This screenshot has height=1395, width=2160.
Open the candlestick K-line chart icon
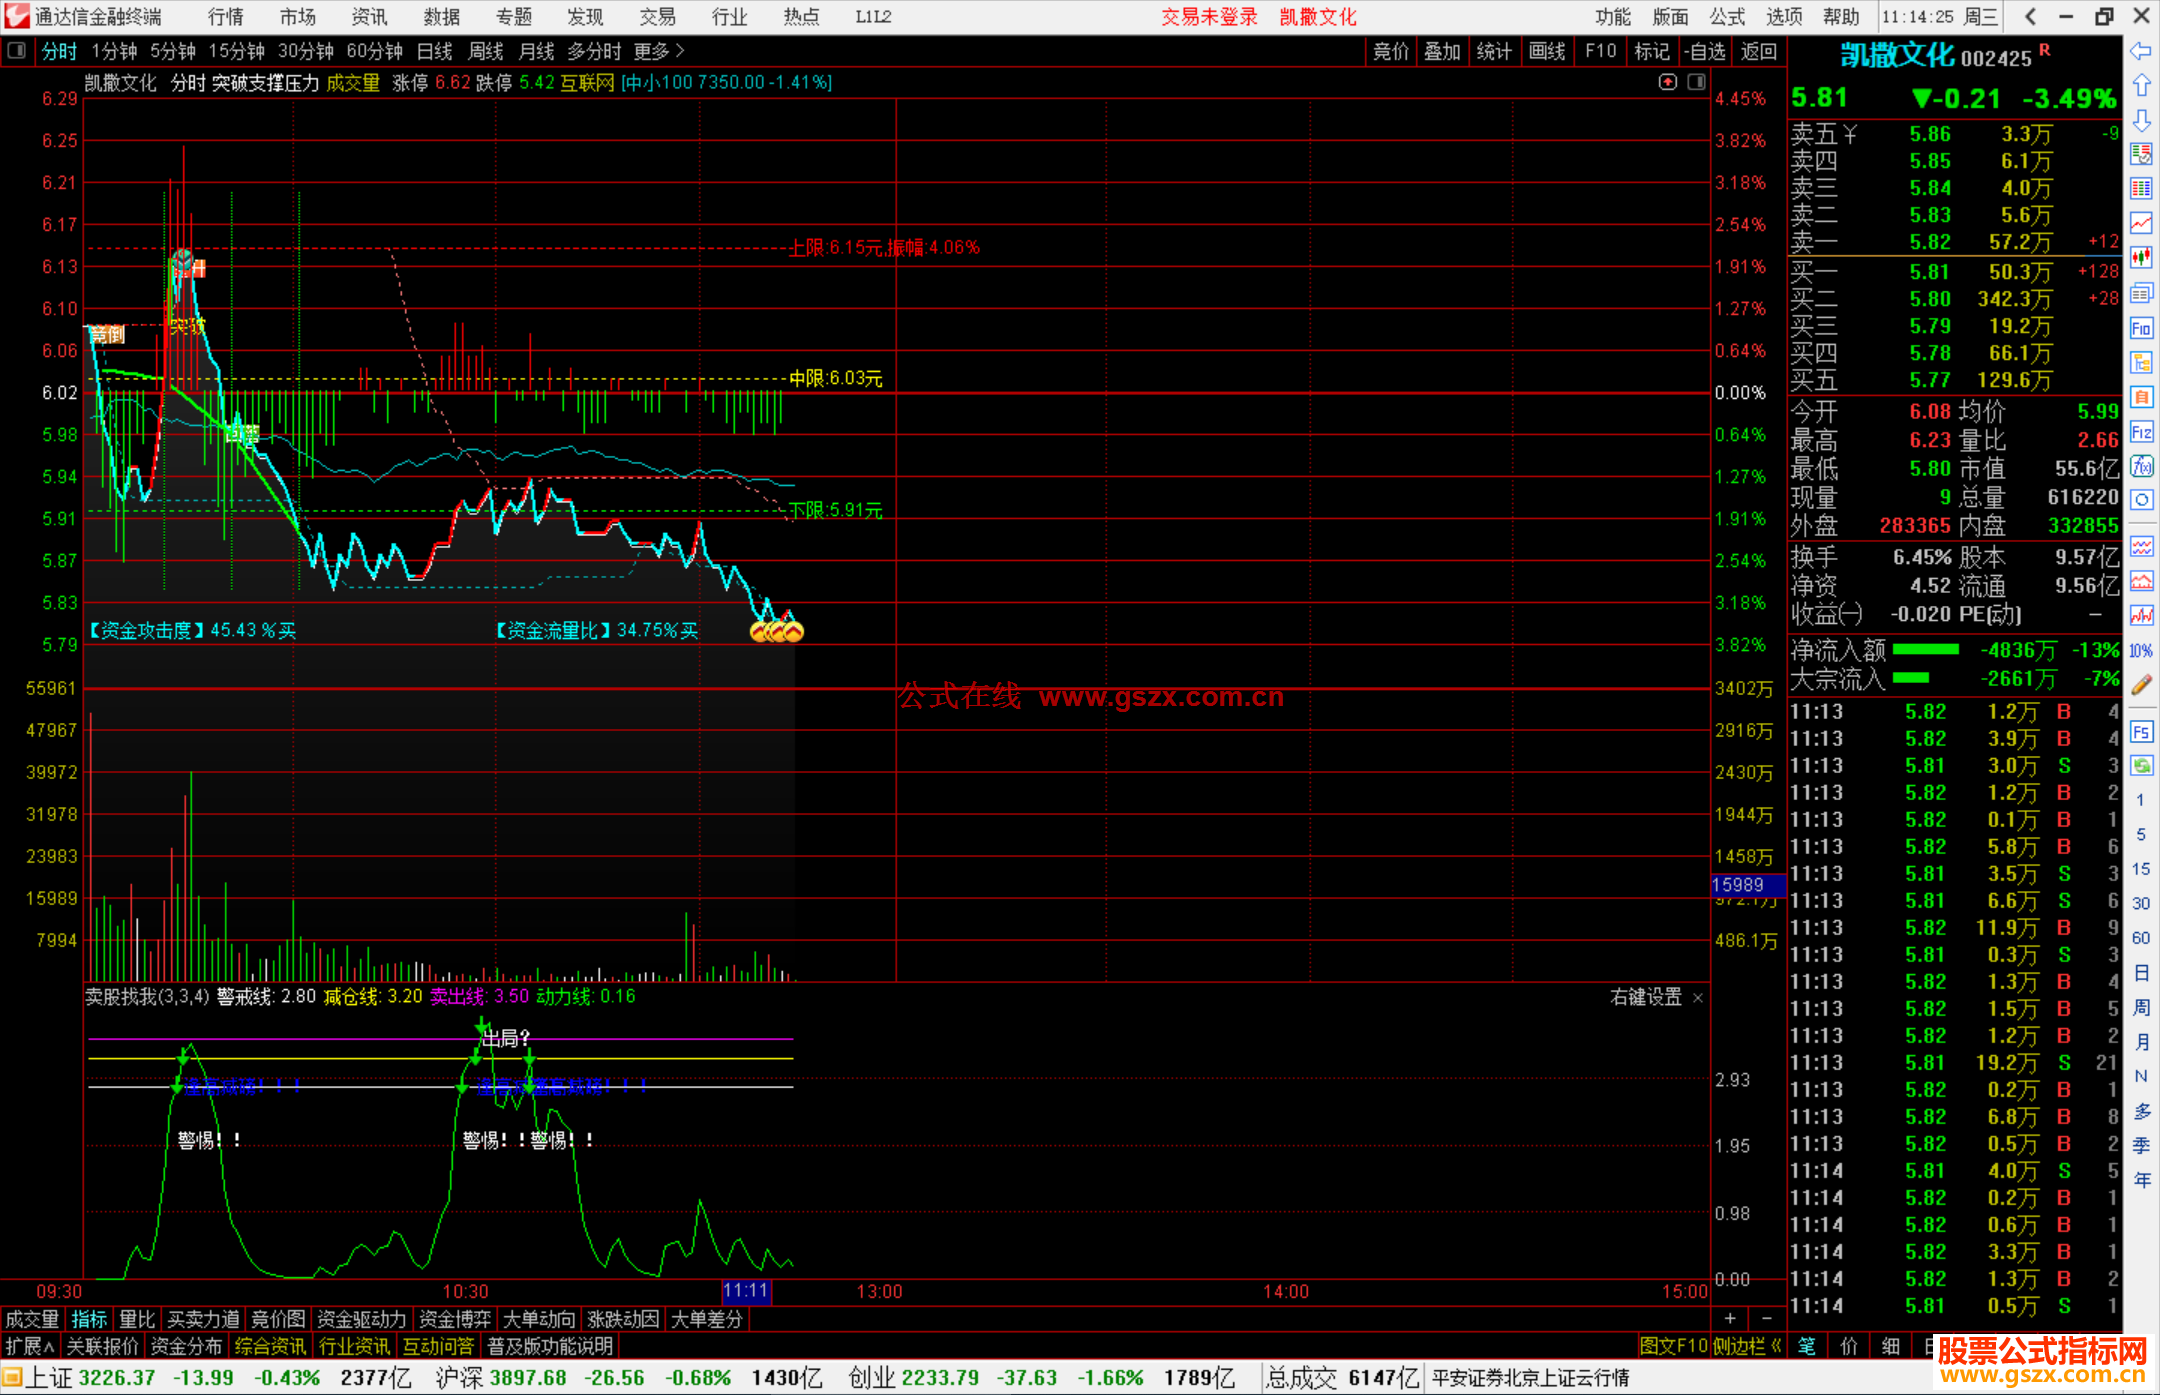tap(2141, 258)
